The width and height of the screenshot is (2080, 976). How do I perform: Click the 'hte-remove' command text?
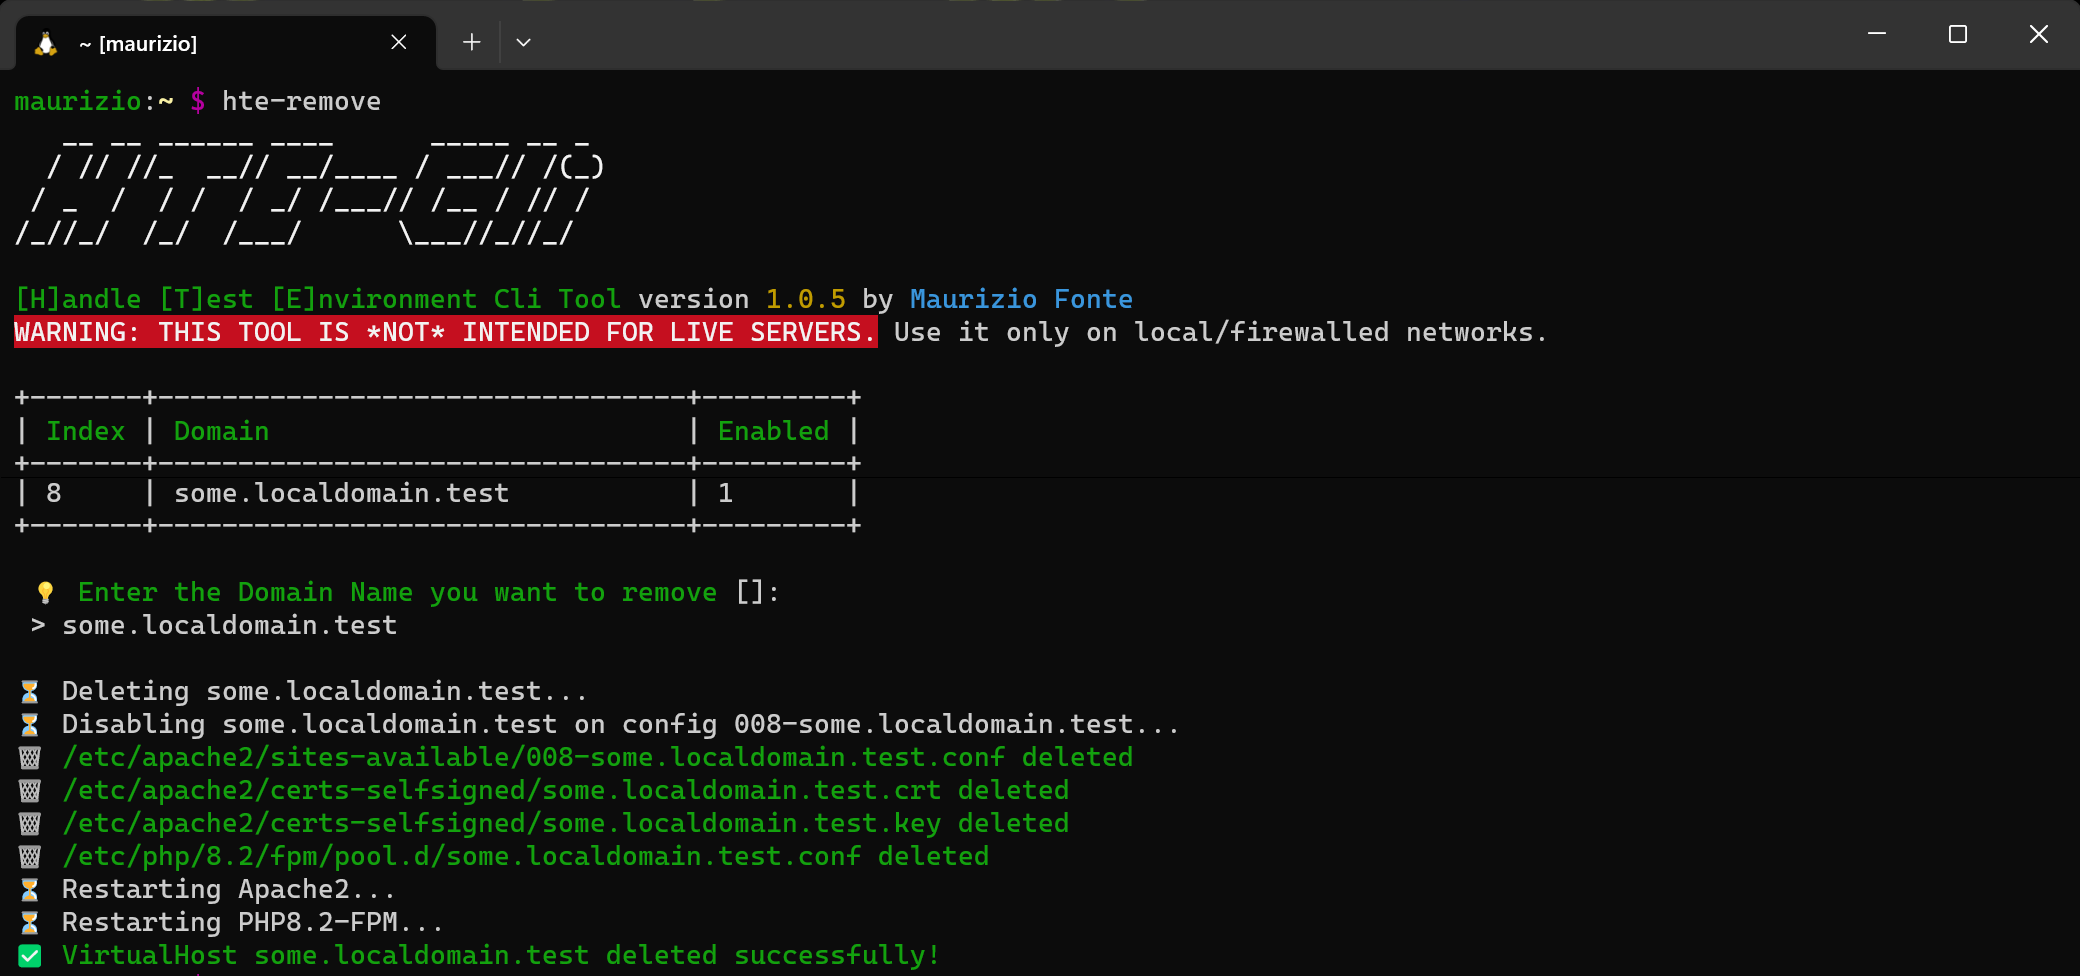(x=301, y=101)
